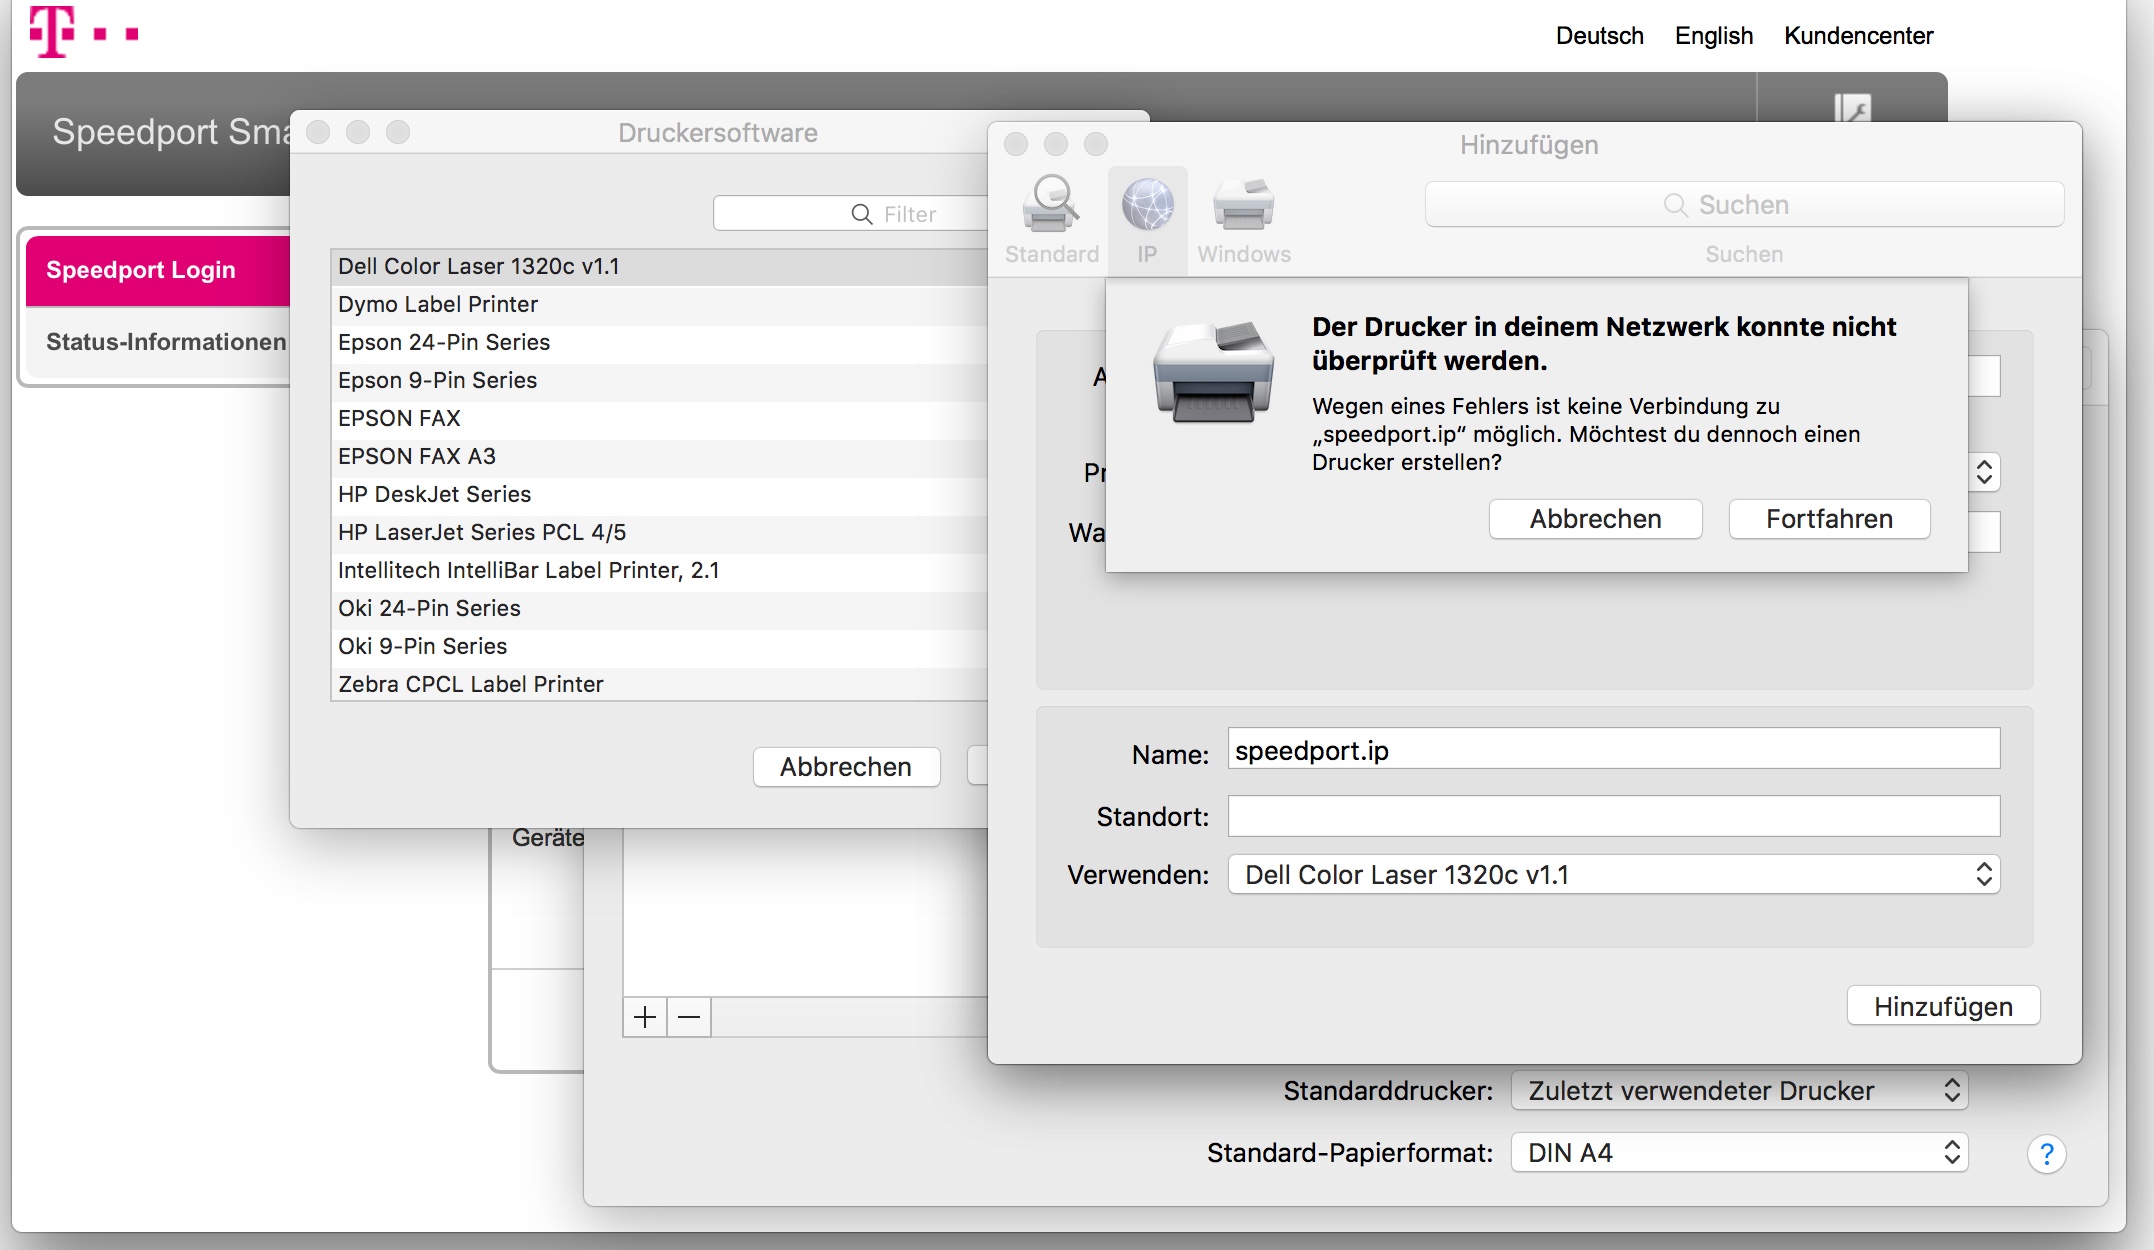Click Abbrechen in the printer warning dialog
Image resolution: width=2154 pixels, height=1250 pixels.
1595,519
